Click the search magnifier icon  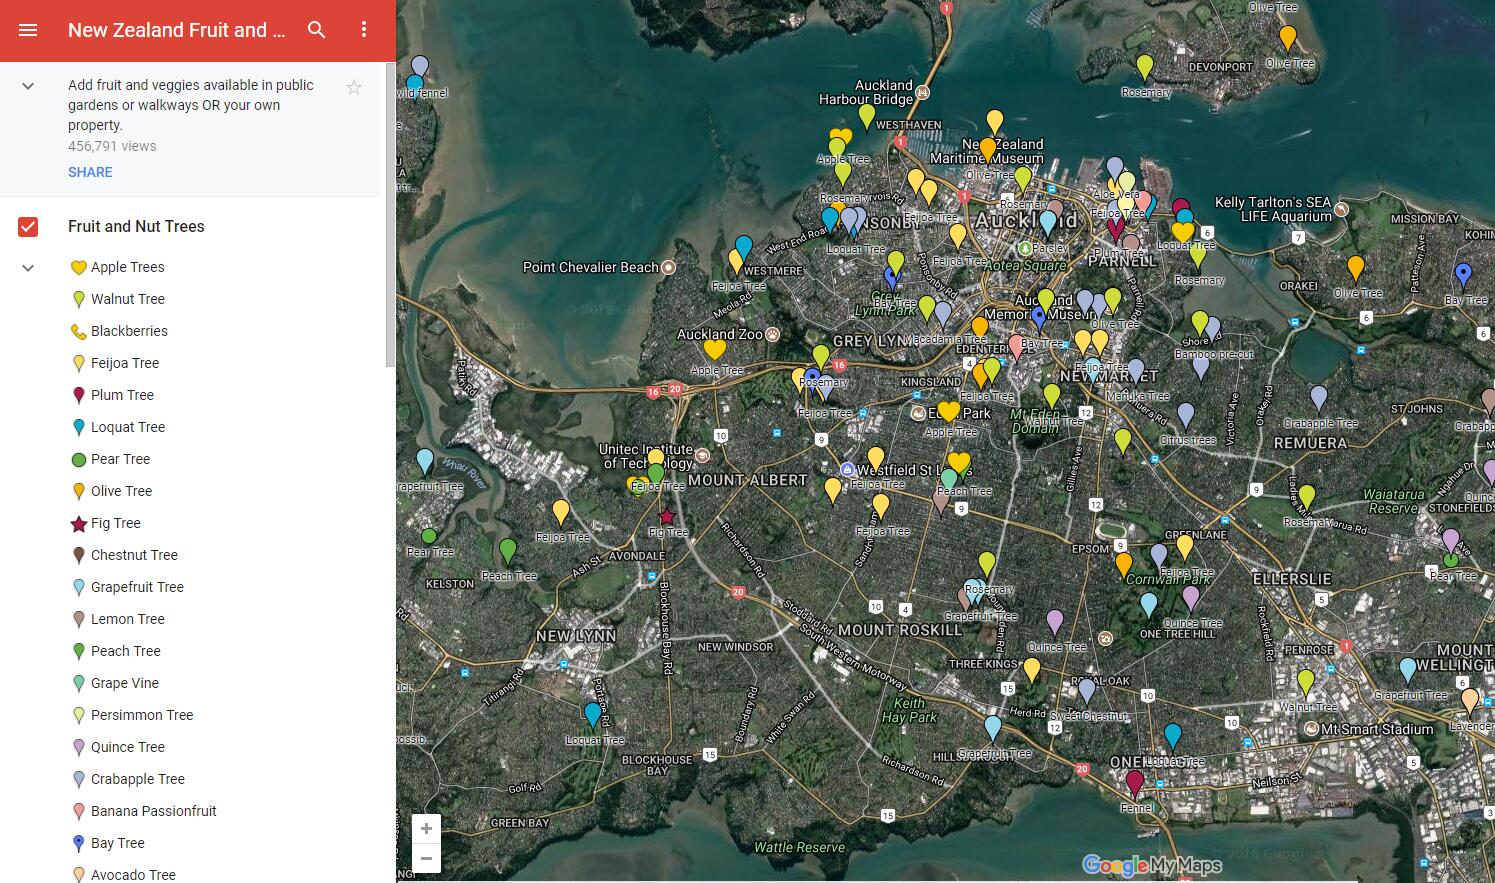coord(317,30)
